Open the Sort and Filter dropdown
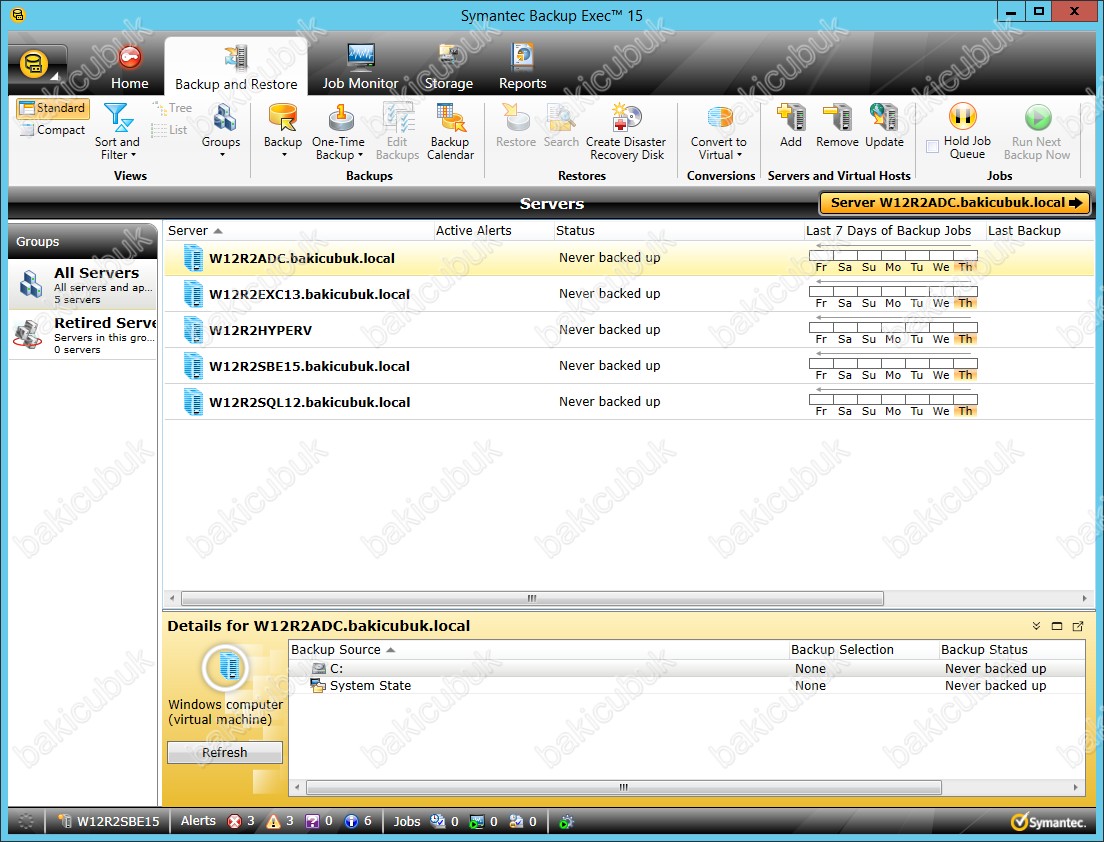The height and width of the screenshot is (842, 1104). tap(118, 132)
